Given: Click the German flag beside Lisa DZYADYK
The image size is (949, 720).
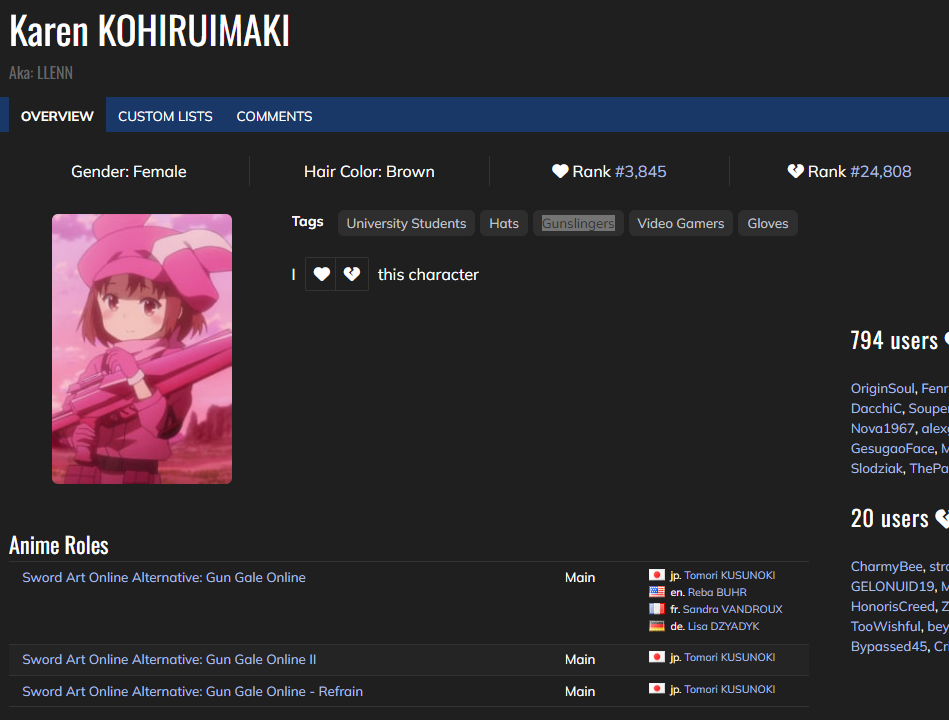Looking at the screenshot, I should [x=657, y=626].
